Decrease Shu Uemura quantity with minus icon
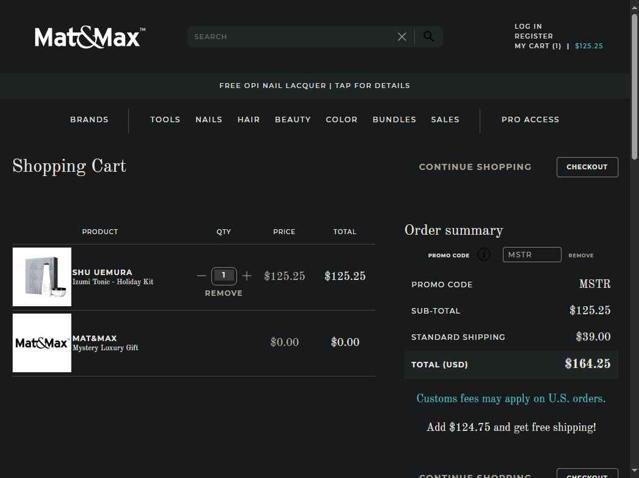This screenshot has width=639, height=478. click(x=201, y=276)
